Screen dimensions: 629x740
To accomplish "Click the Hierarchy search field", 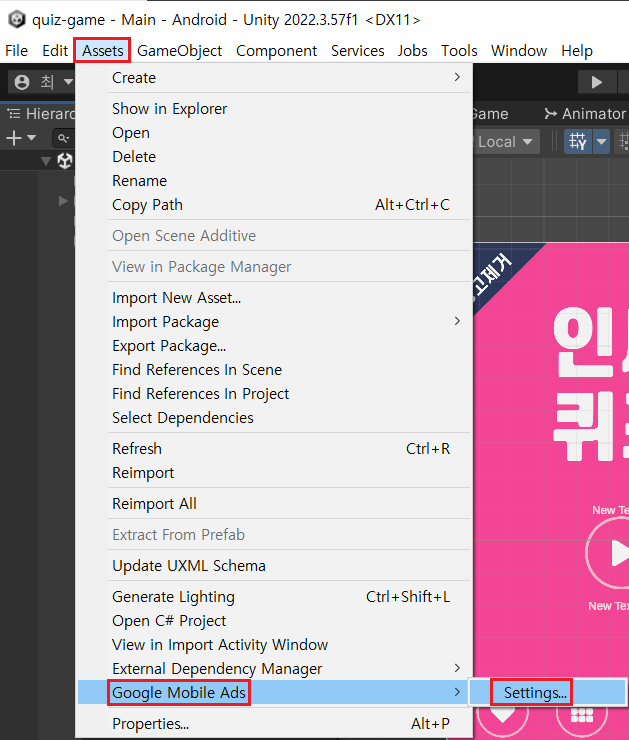I will [64, 138].
